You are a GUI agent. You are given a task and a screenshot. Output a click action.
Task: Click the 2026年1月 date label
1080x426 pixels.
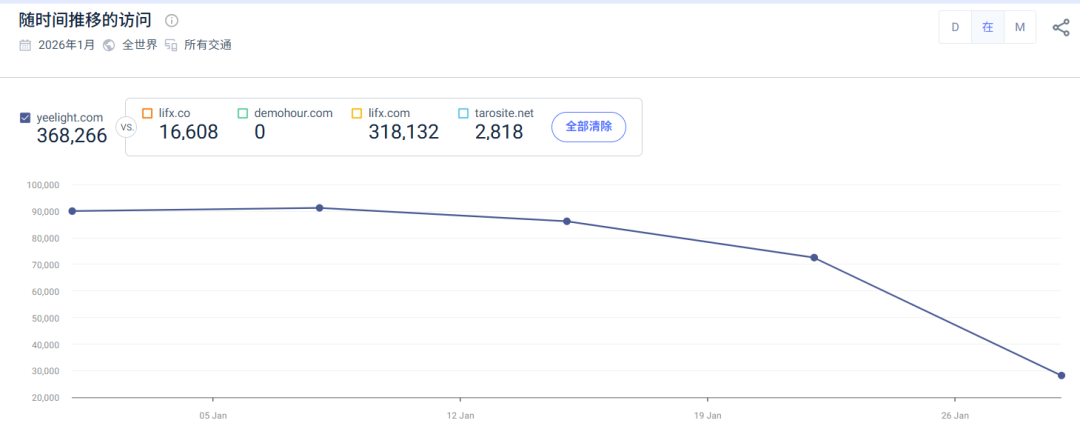(x=67, y=45)
